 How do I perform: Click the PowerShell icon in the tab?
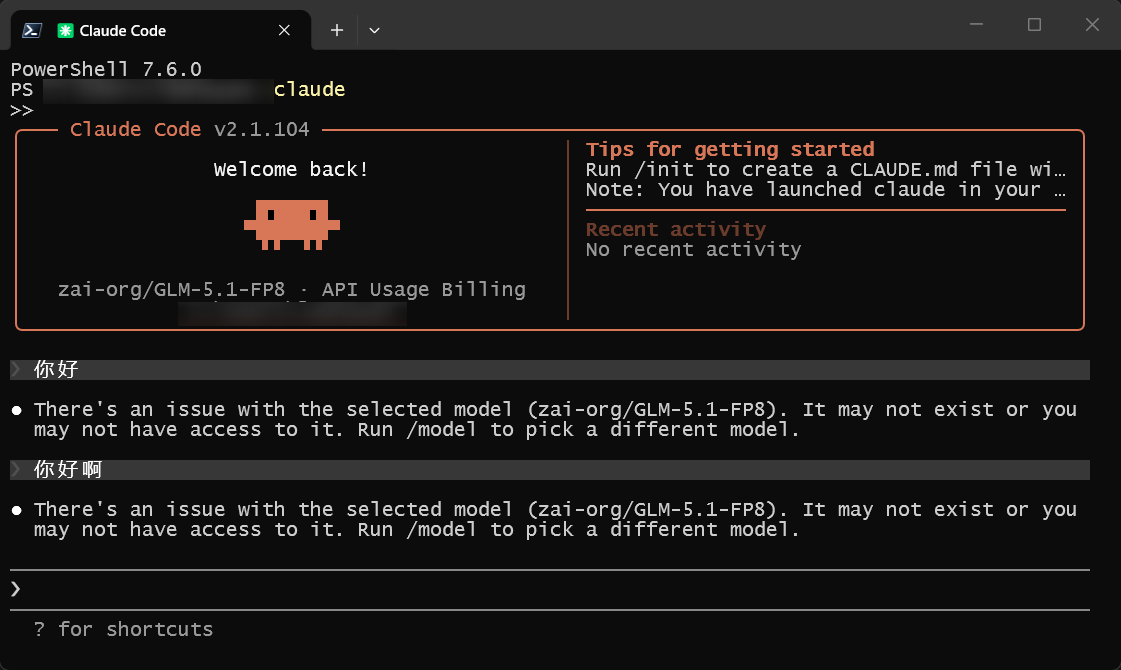(x=31, y=30)
